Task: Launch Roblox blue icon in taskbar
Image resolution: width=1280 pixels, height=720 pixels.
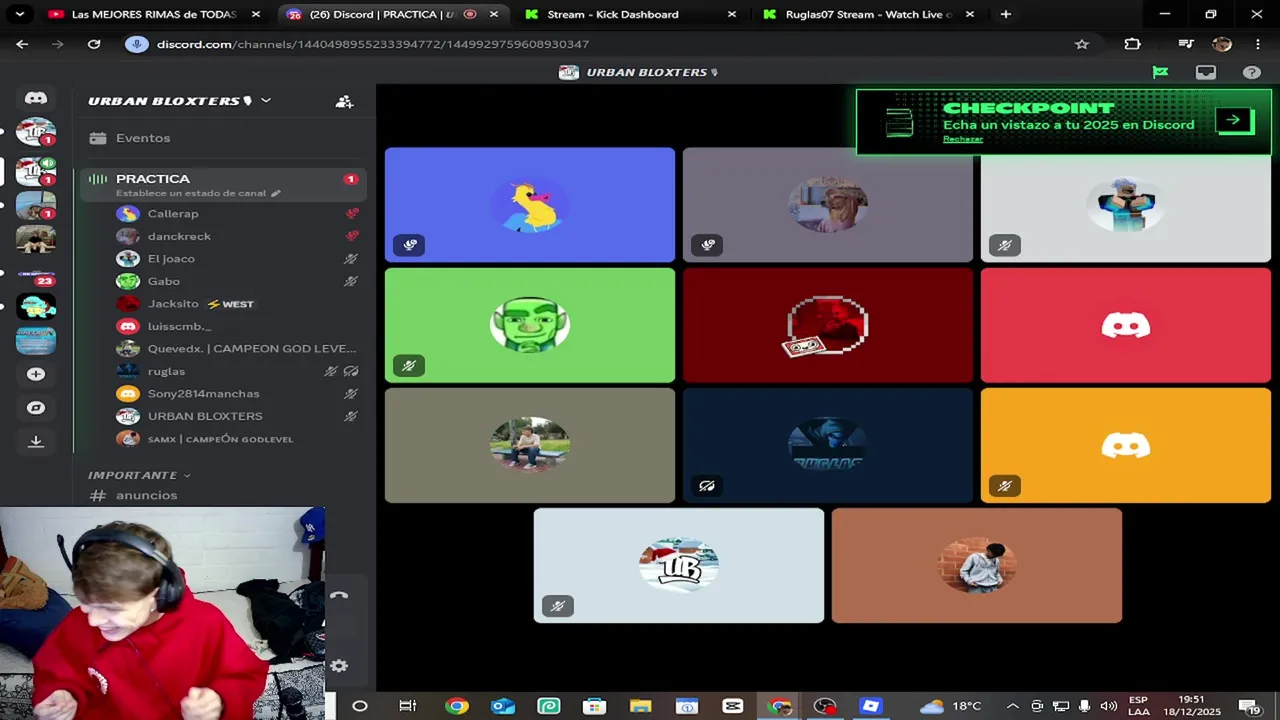Action: click(870, 706)
